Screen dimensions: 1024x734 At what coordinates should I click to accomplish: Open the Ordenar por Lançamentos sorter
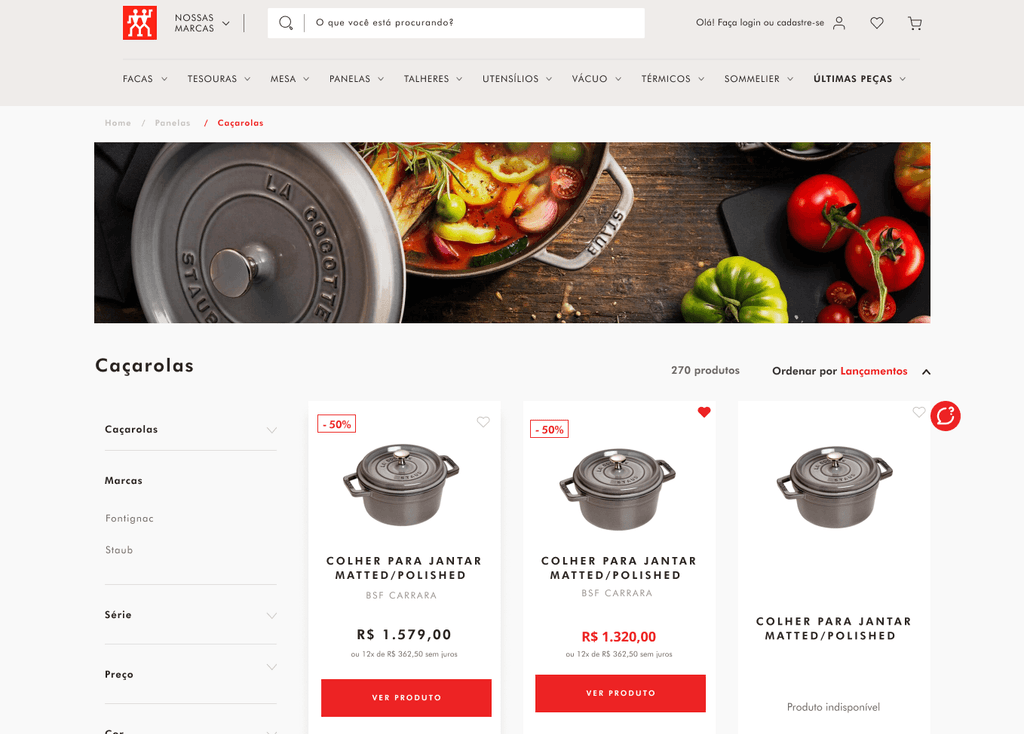(851, 371)
